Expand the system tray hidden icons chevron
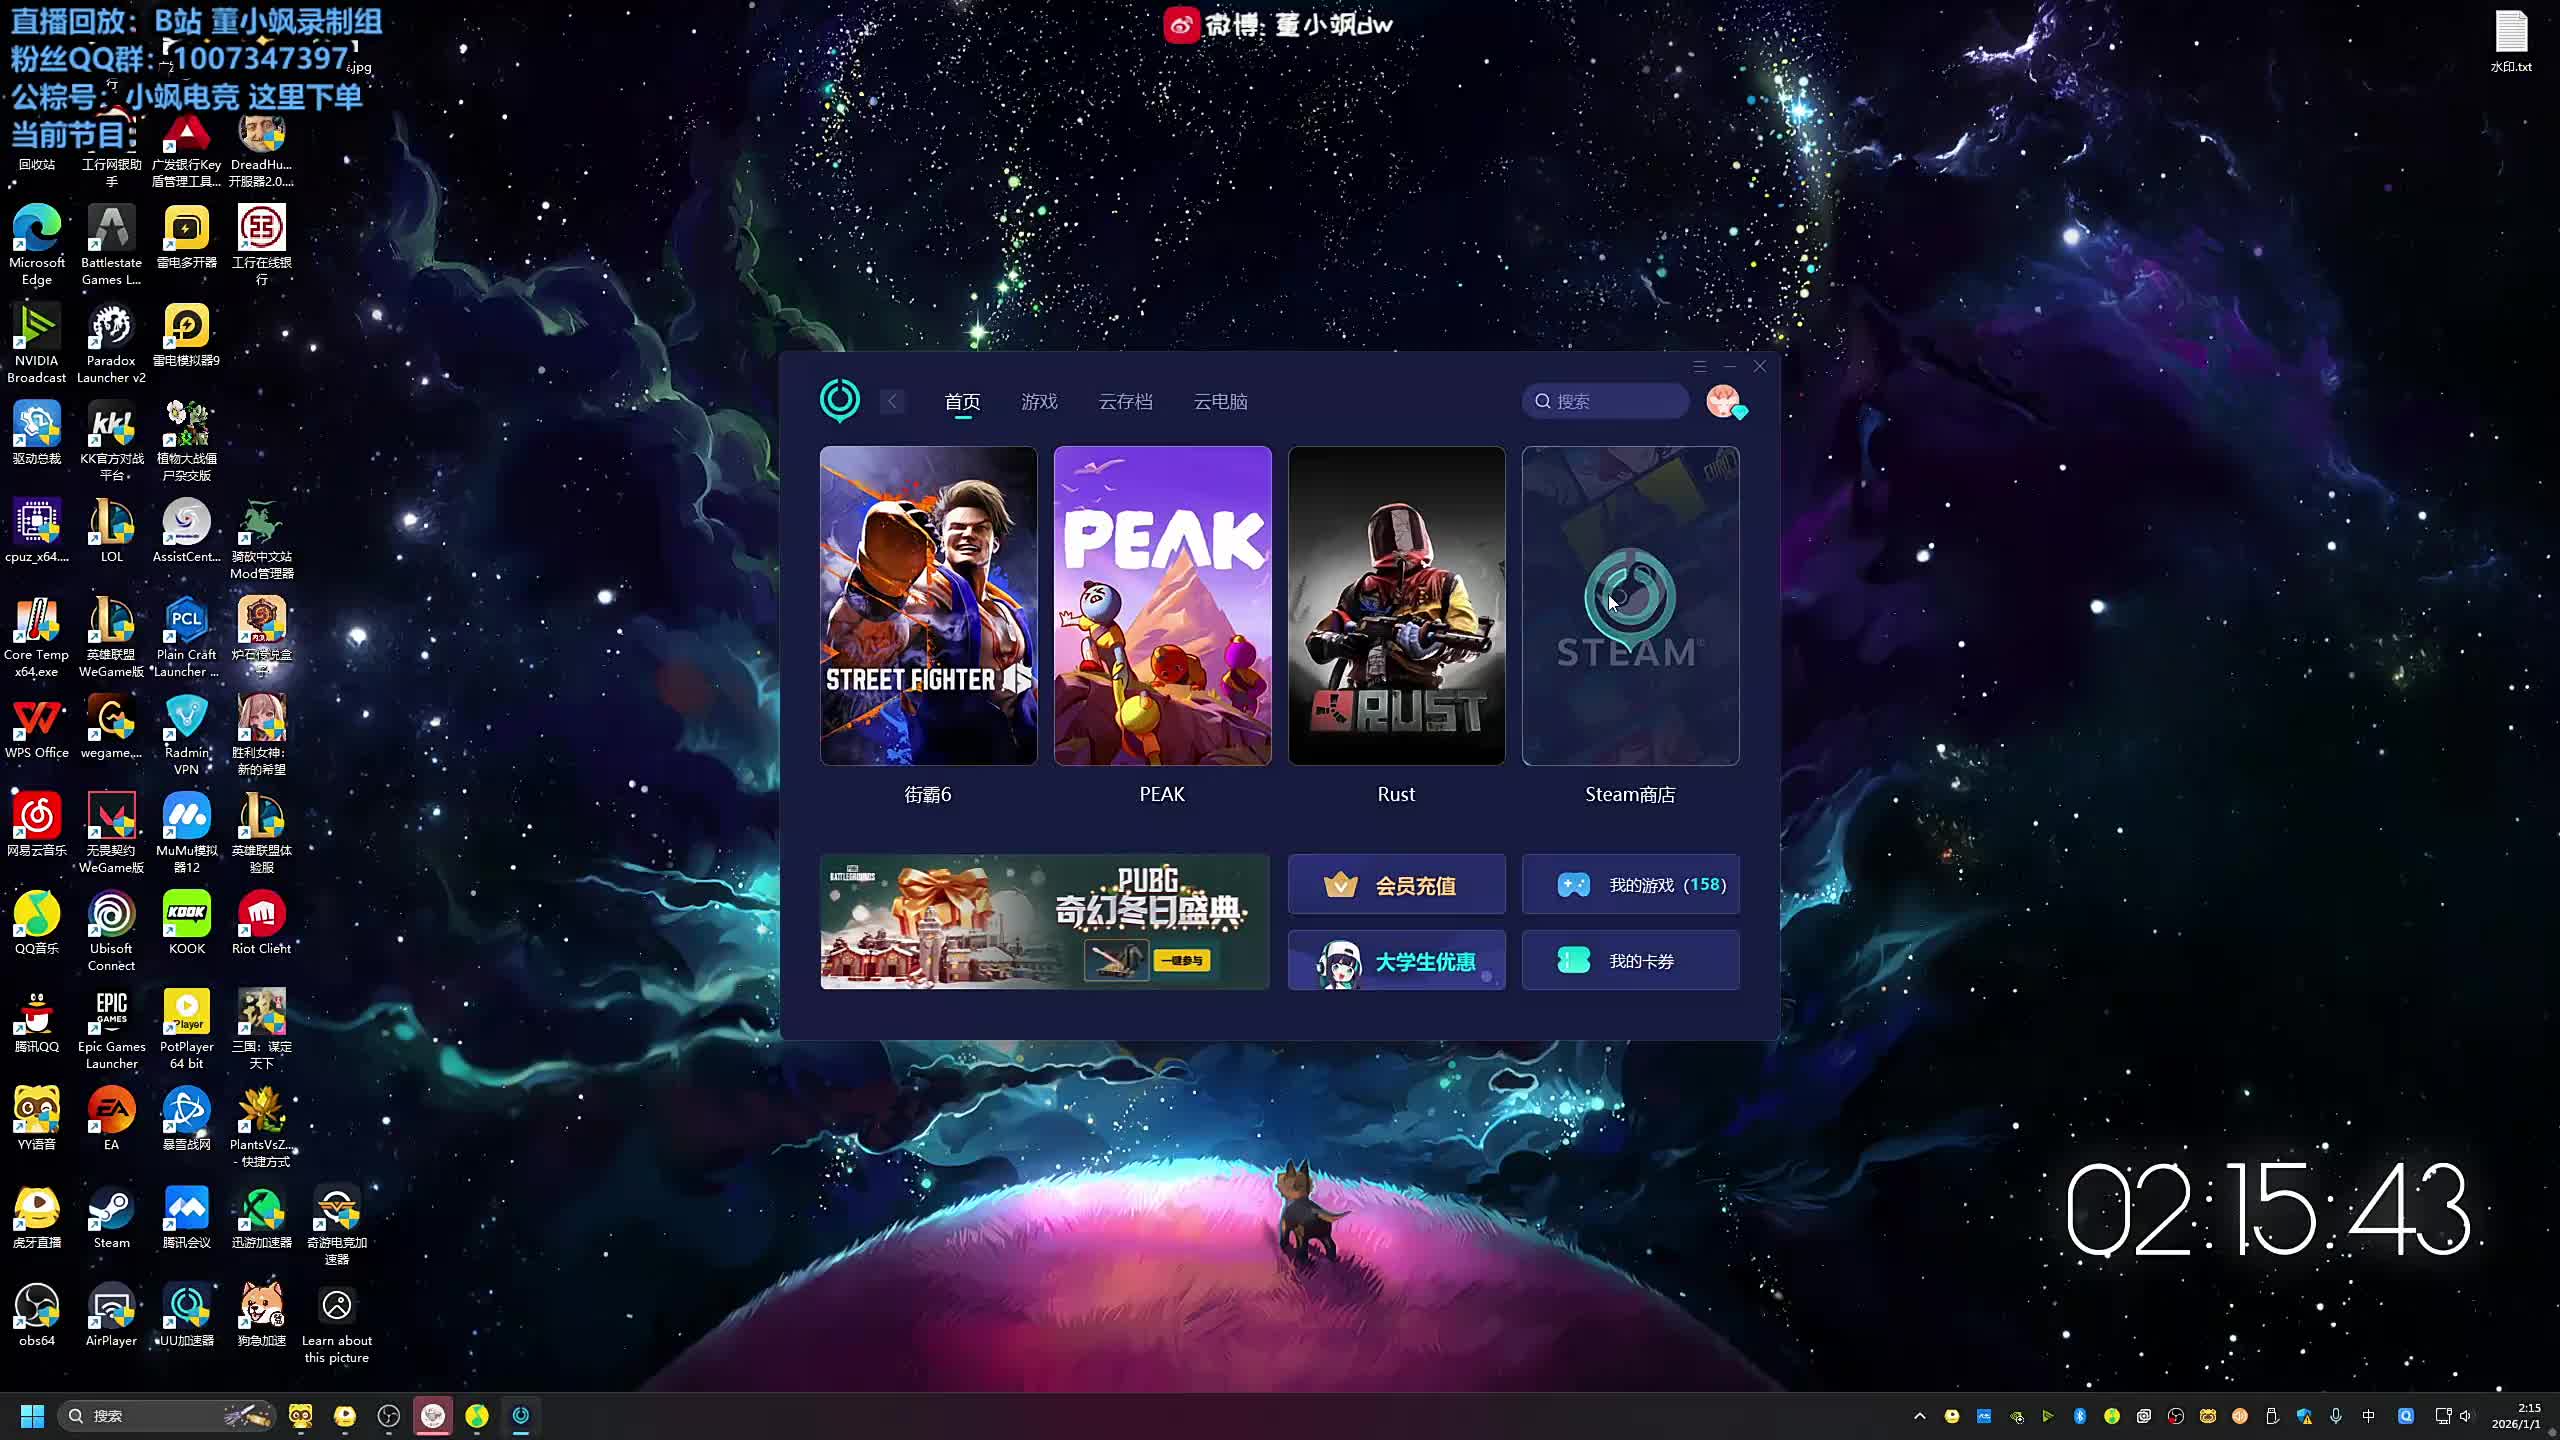This screenshot has width=2560, height=1440. point(1919,1416)
